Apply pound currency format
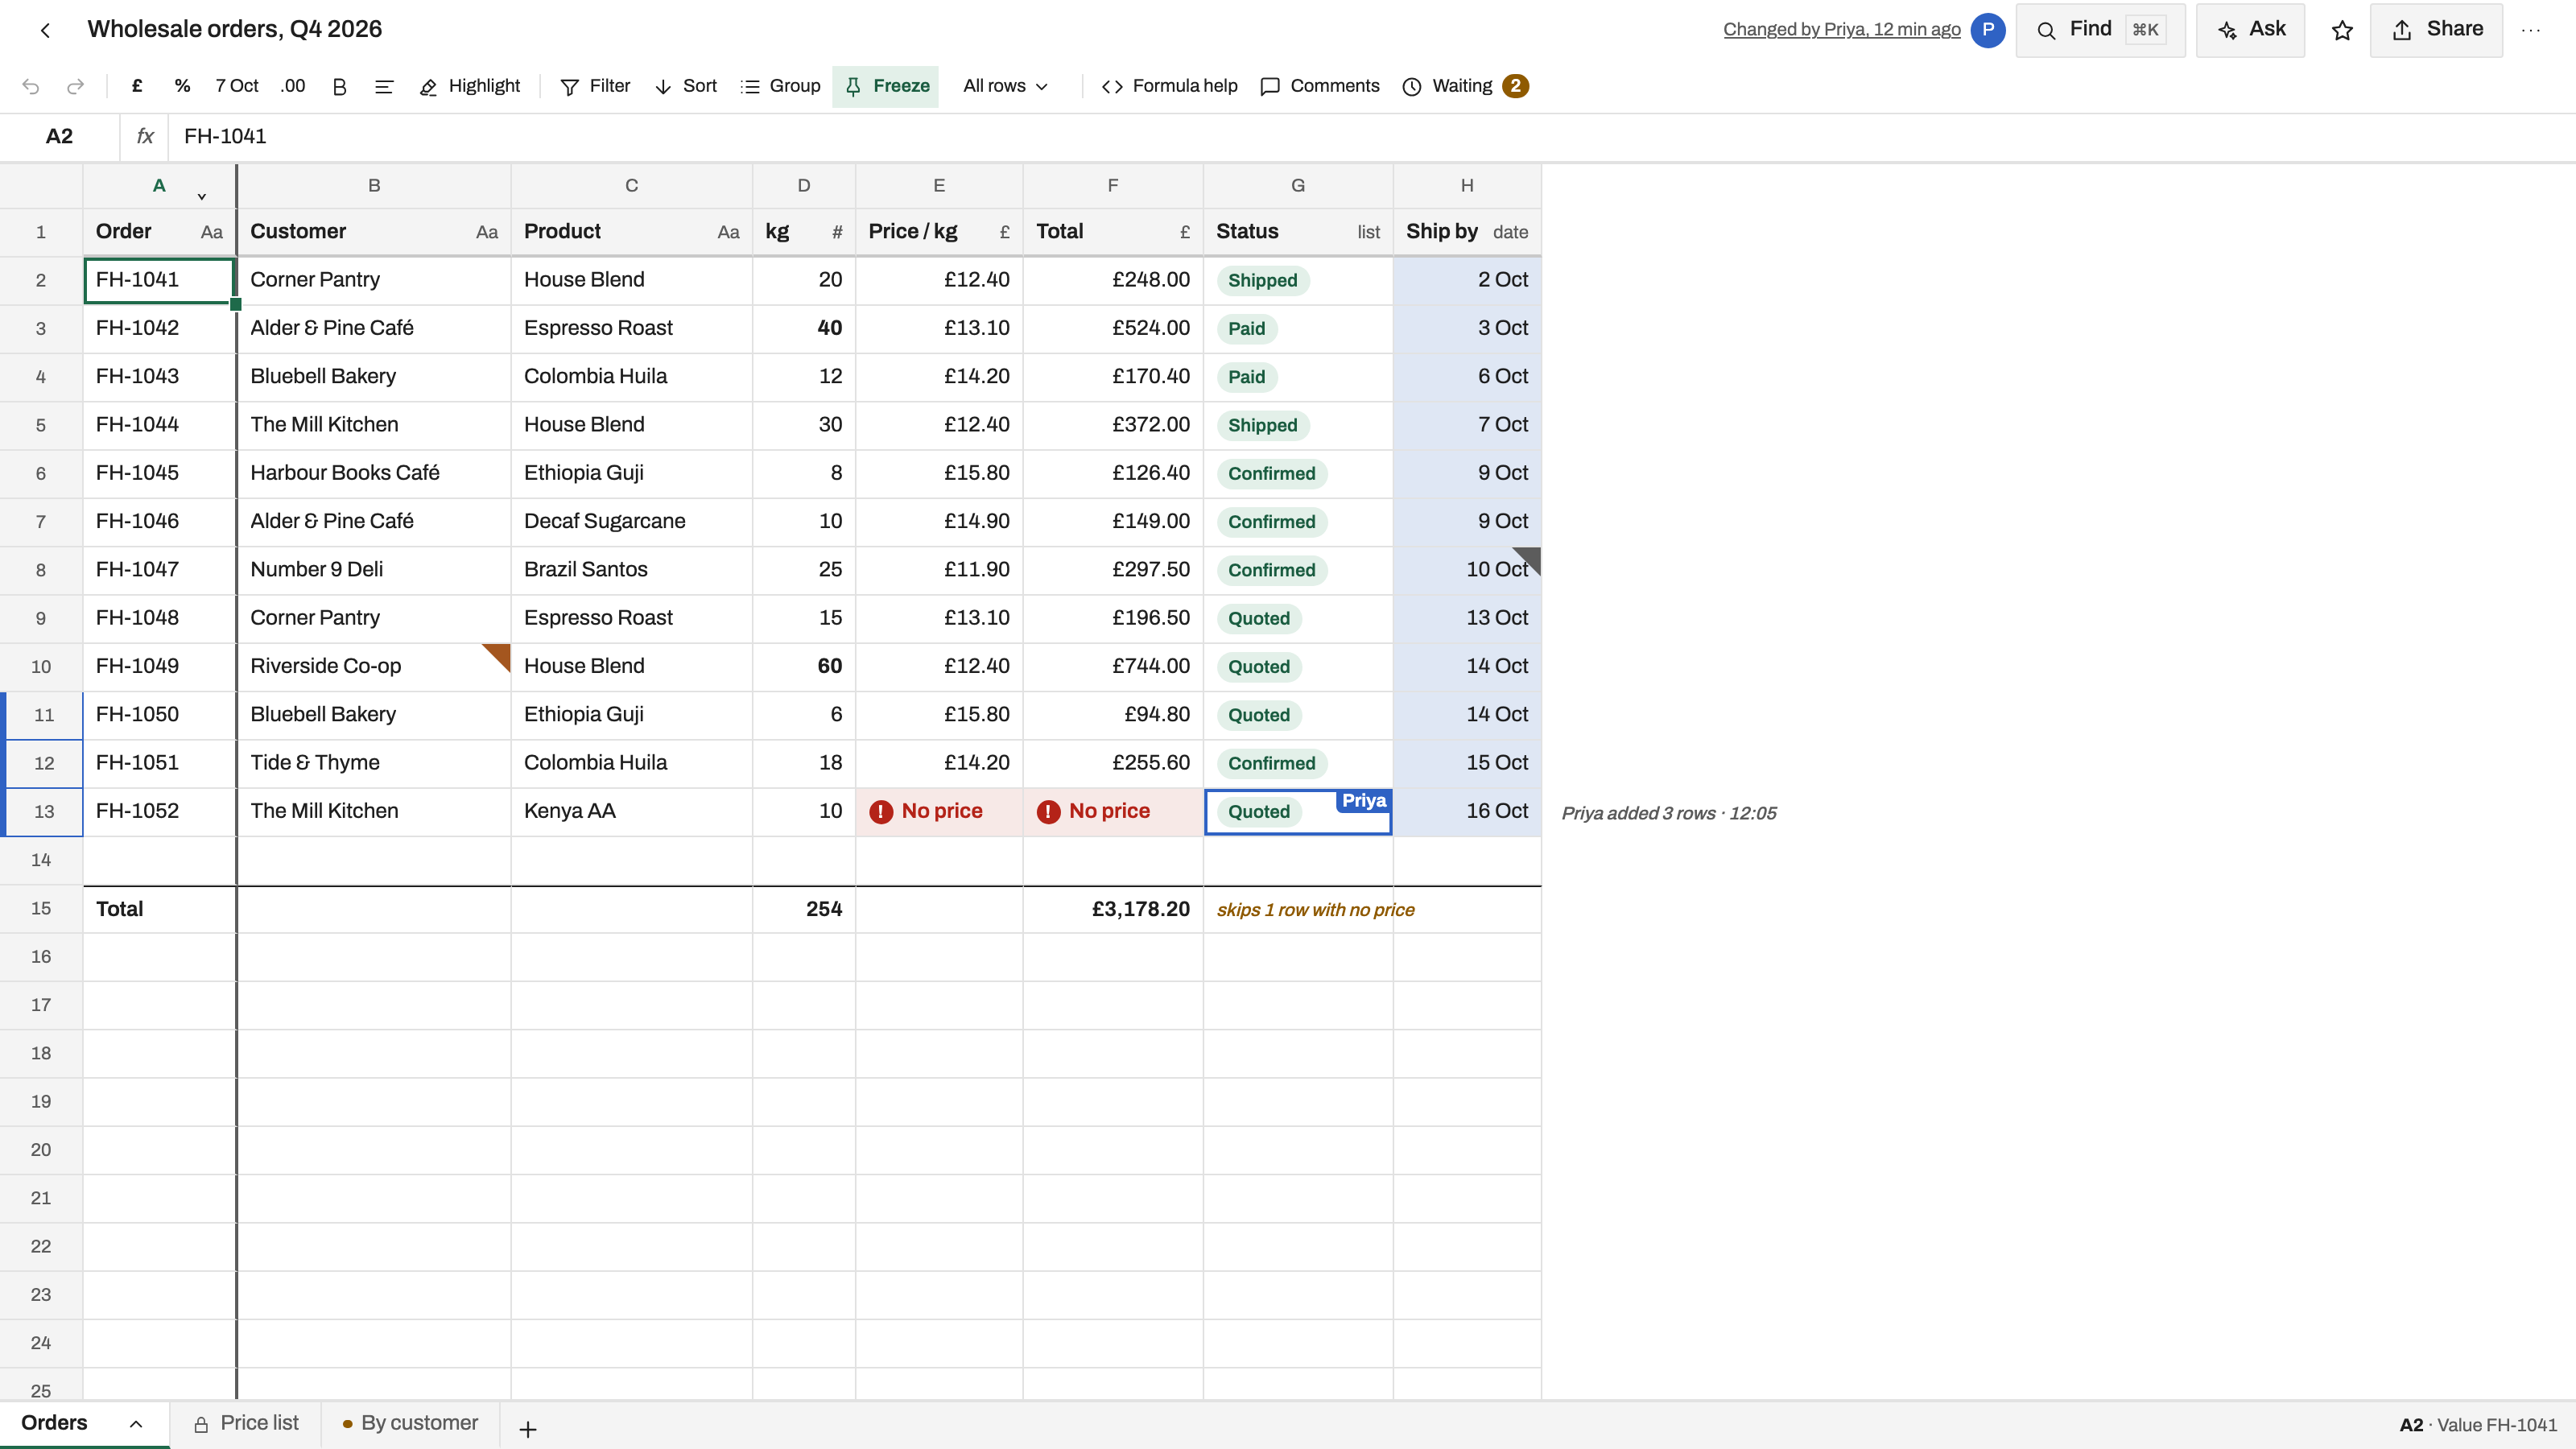2576x1449 pixels. click(137, 86)
